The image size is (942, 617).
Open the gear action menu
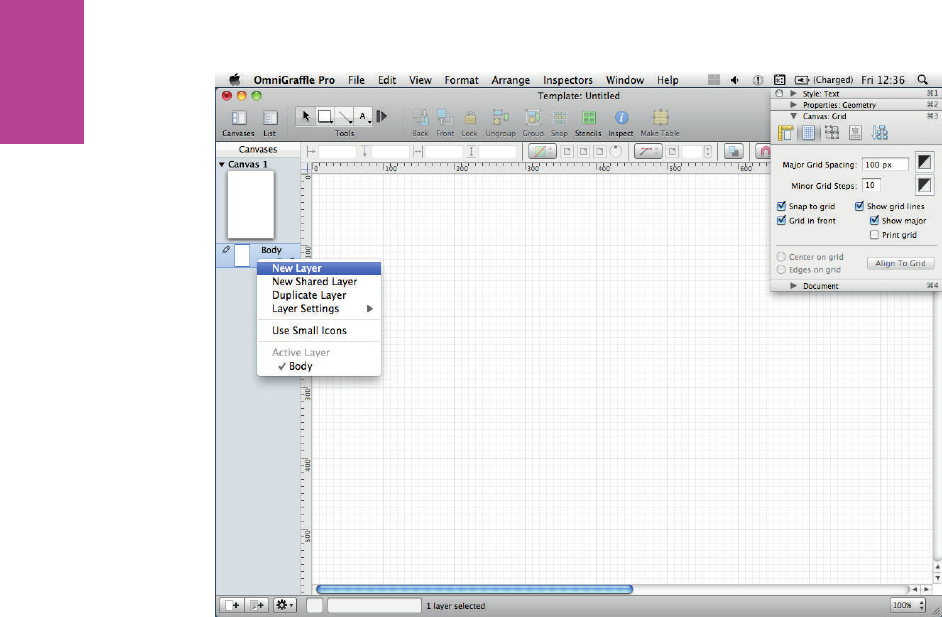point(285,605)
